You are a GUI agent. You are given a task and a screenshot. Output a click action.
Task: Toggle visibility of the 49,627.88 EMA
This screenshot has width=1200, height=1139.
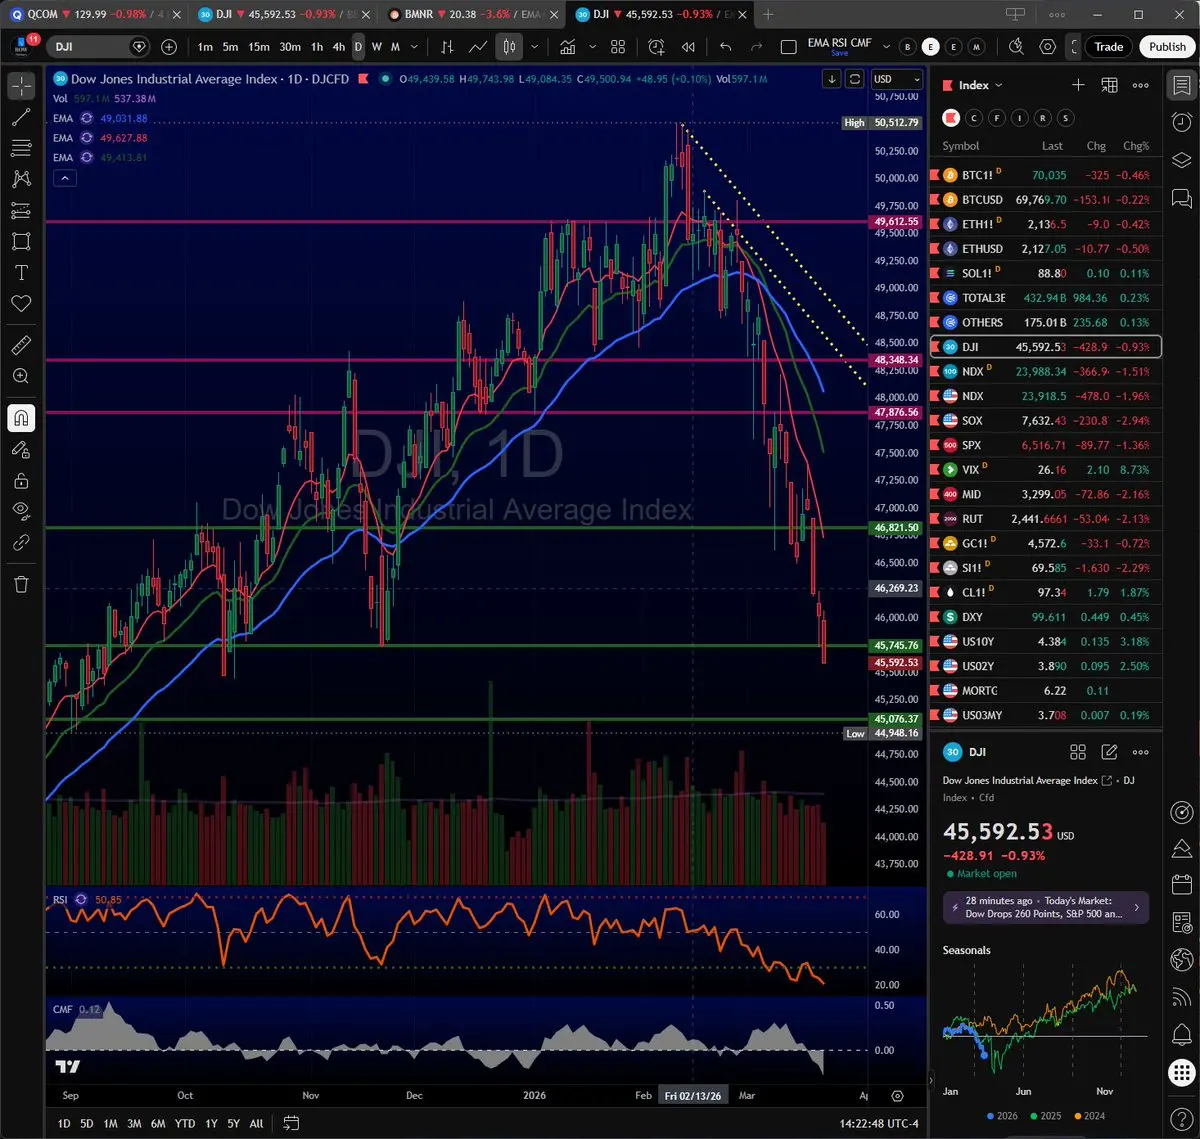click(x=86, y=138)
